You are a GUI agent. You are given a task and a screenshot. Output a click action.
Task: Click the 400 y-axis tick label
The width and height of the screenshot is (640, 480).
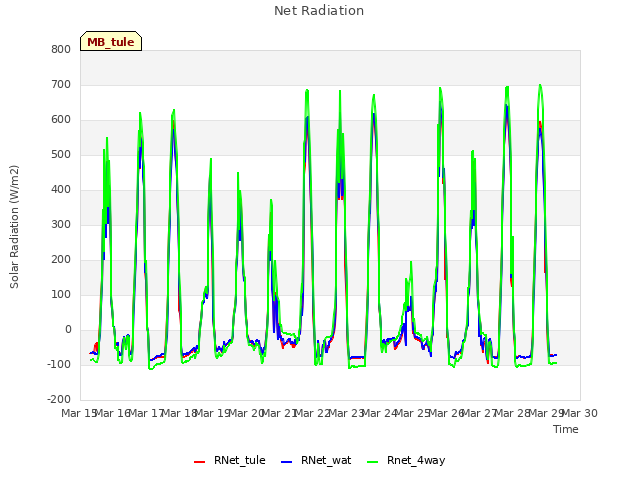click(61, 189)
